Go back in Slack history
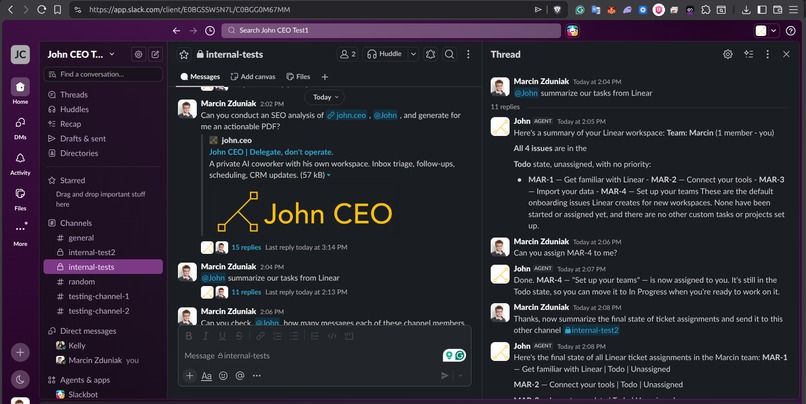Image resolution: width=806 pixels, height=404 pixels. (176, 31)
